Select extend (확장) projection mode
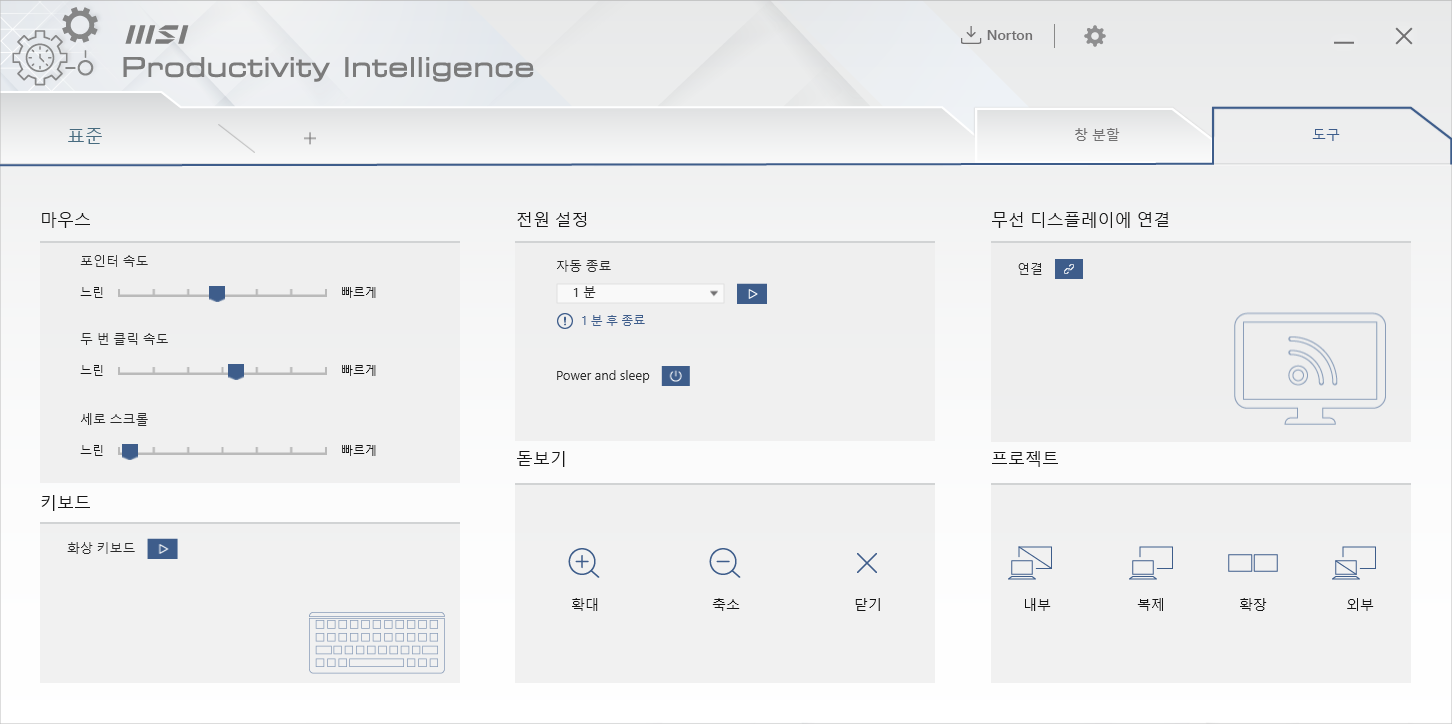Image resolution: width=1452 pixels, height=724 pixels. pyautogui.click(x=1252, y=564)
